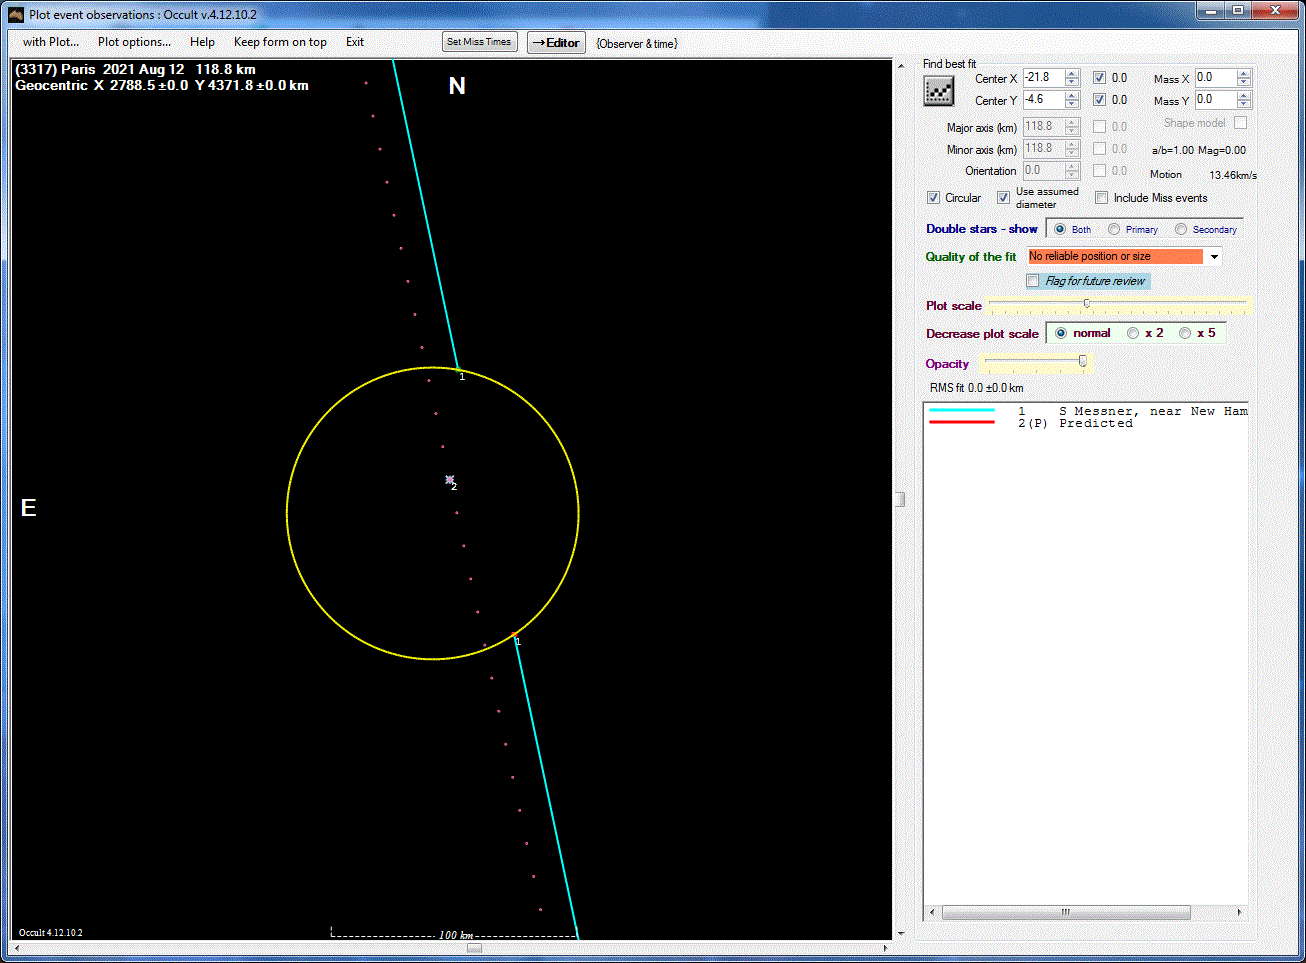
Task: Toggle the Minor axis fit checkbox
Action: (1099, 149)
